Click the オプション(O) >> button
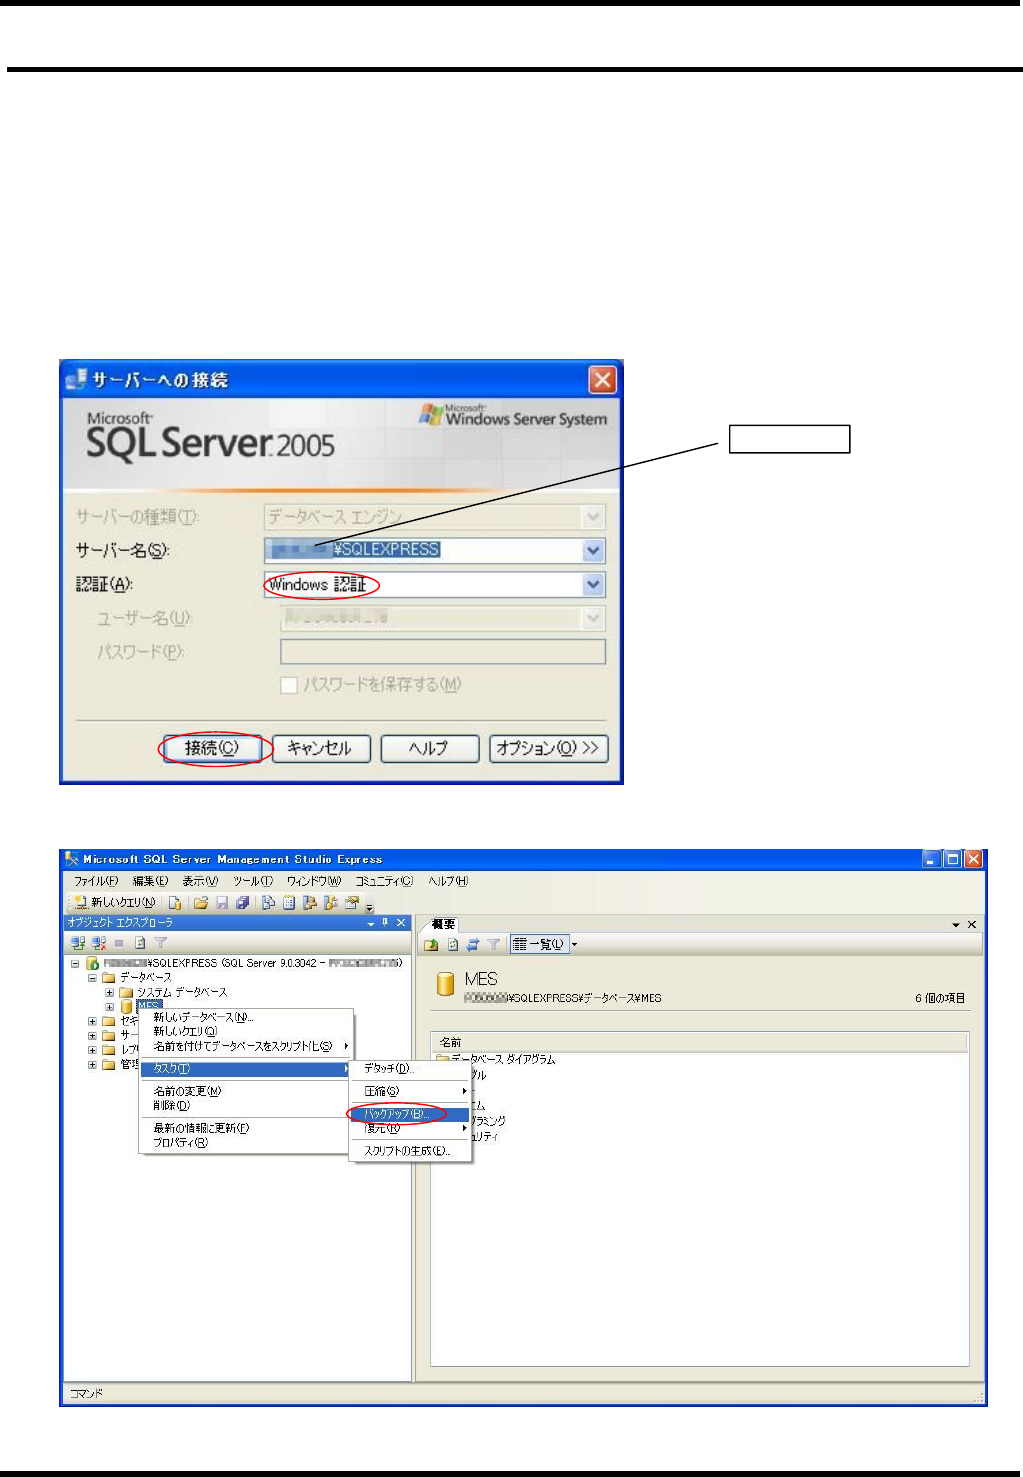Viewport: 1023px width, 1477px height. point(548,748)
